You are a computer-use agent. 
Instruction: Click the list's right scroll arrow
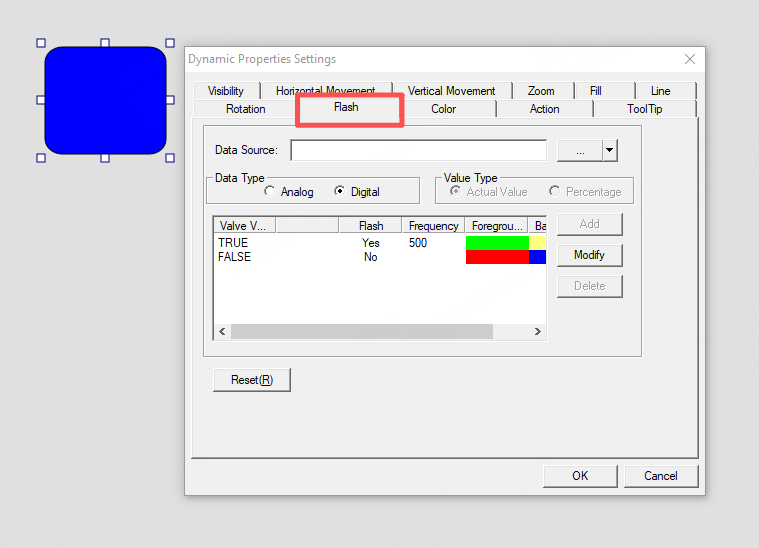click(537, 331)
